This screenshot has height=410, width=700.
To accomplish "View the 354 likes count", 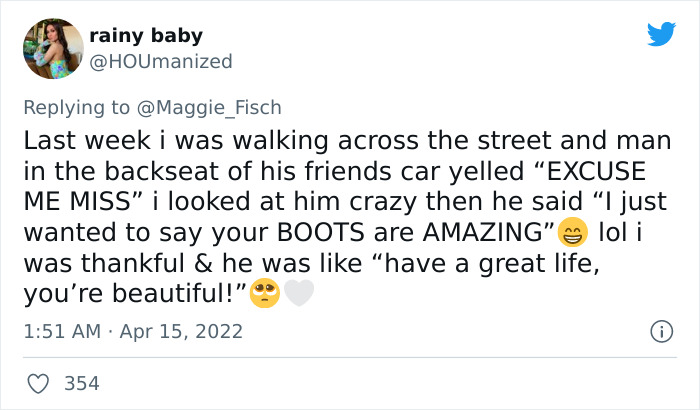I will 81,382.
